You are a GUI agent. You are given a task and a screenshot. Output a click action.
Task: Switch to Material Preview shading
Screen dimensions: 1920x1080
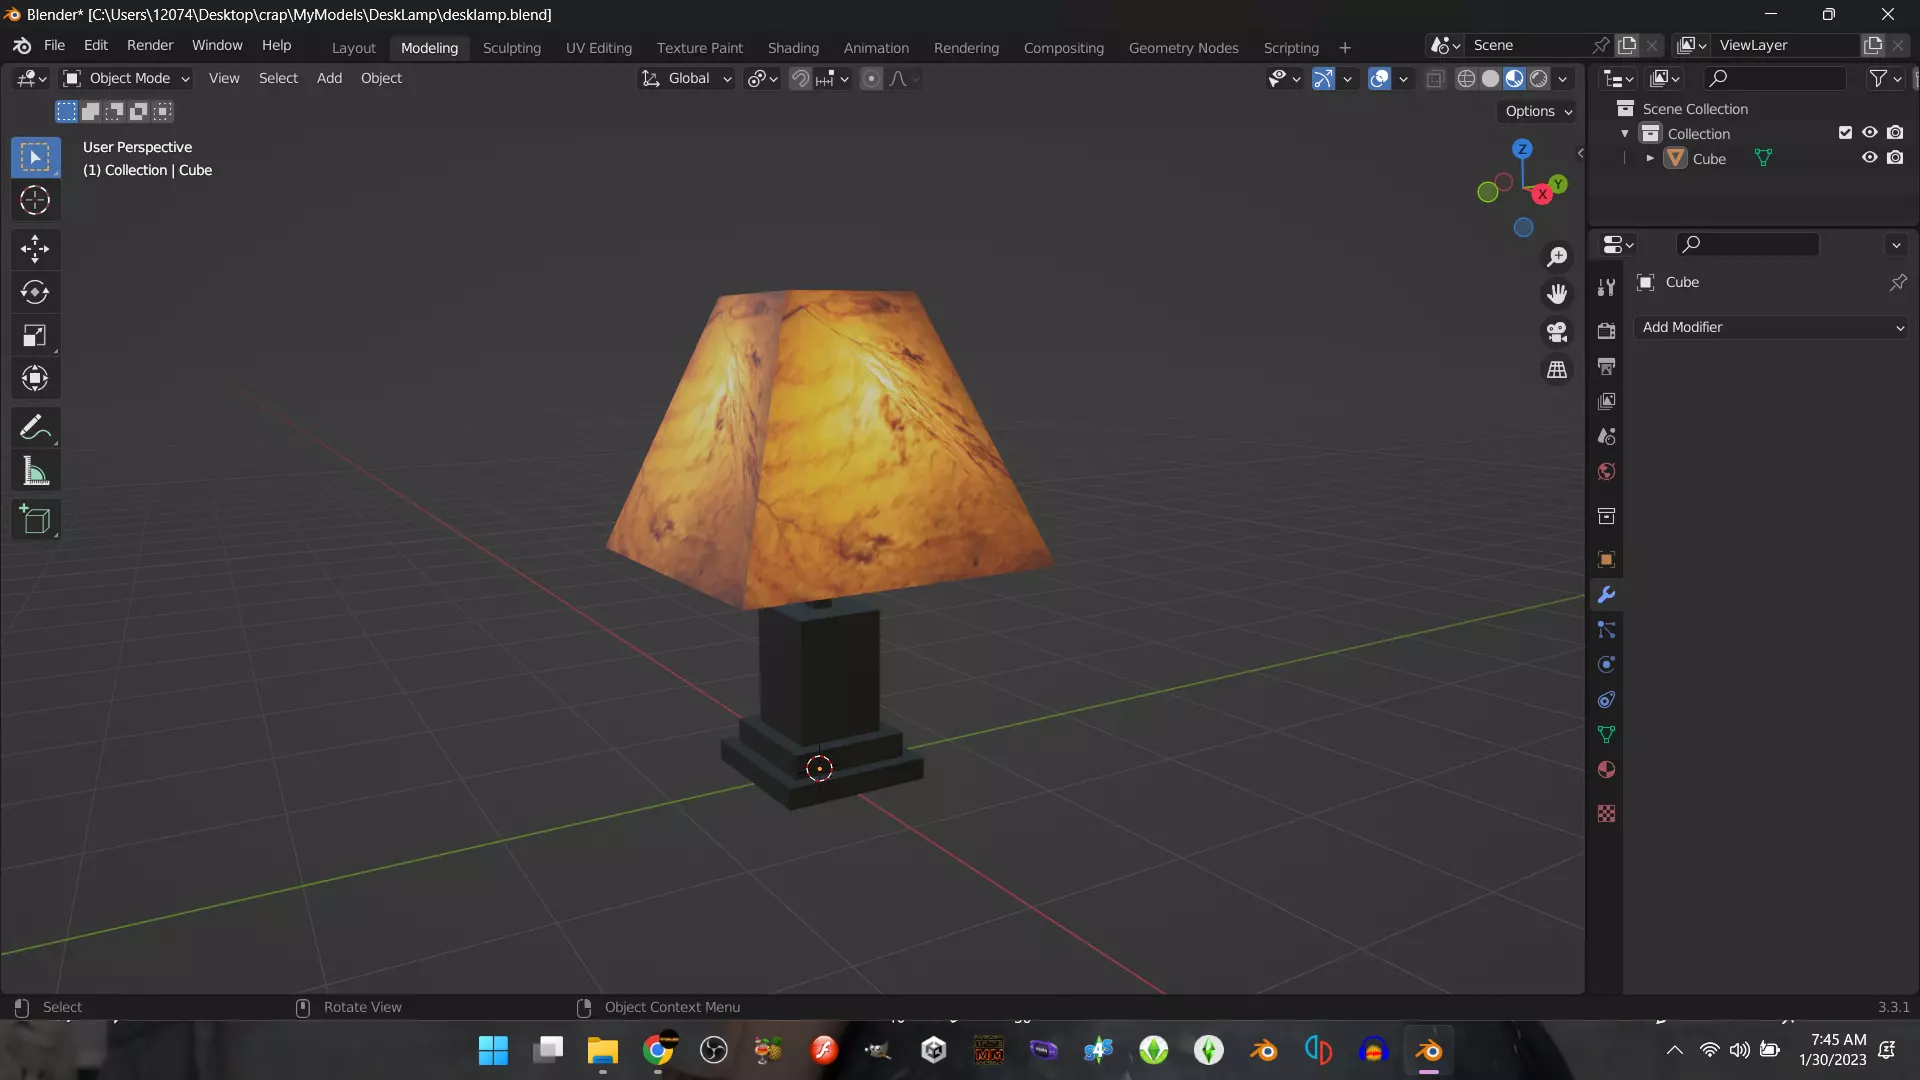[1514, 79]
